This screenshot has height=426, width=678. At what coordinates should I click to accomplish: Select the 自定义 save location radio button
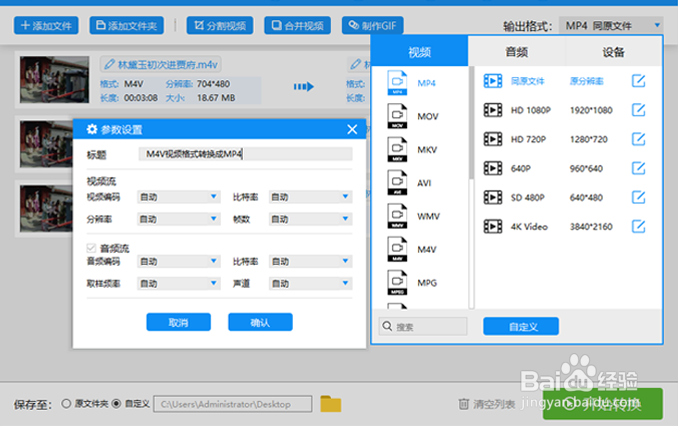(x=116, y=404)
